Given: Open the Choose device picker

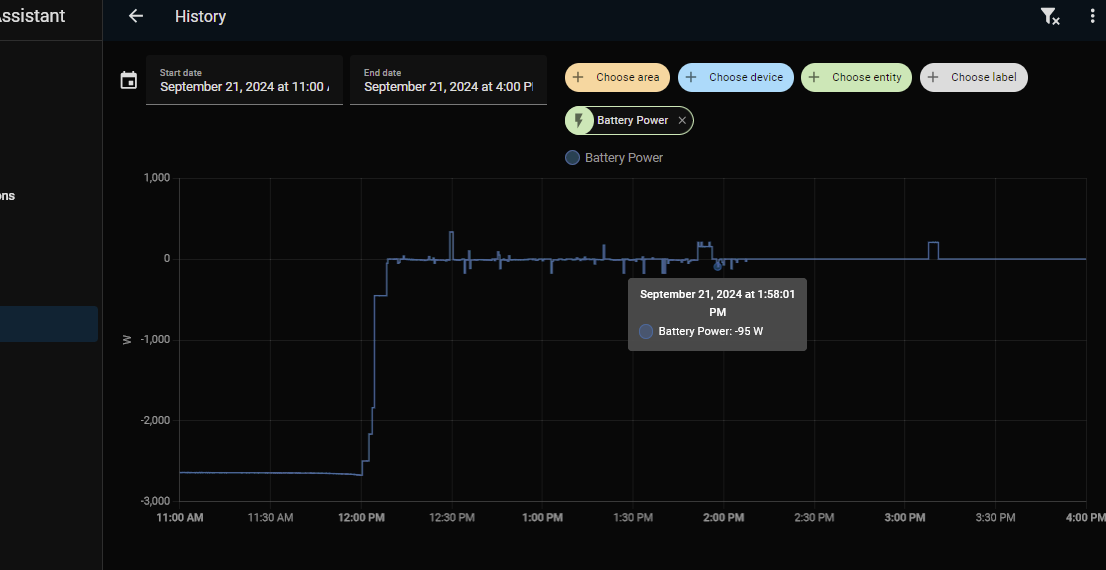Looking at the screenshot, I should (x=736, y=78).
